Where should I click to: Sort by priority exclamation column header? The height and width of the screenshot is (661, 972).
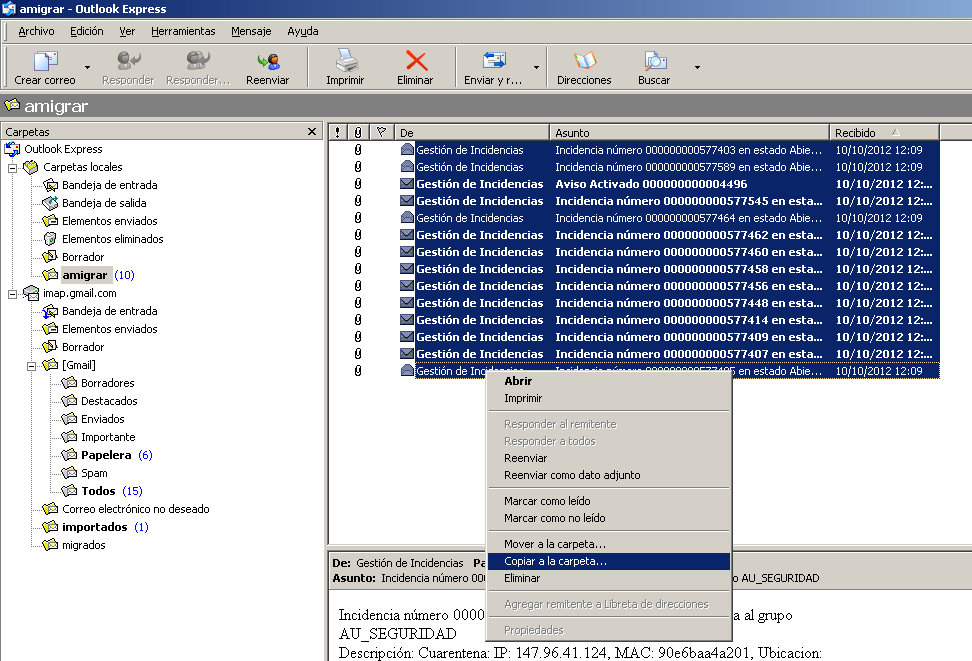337,132
